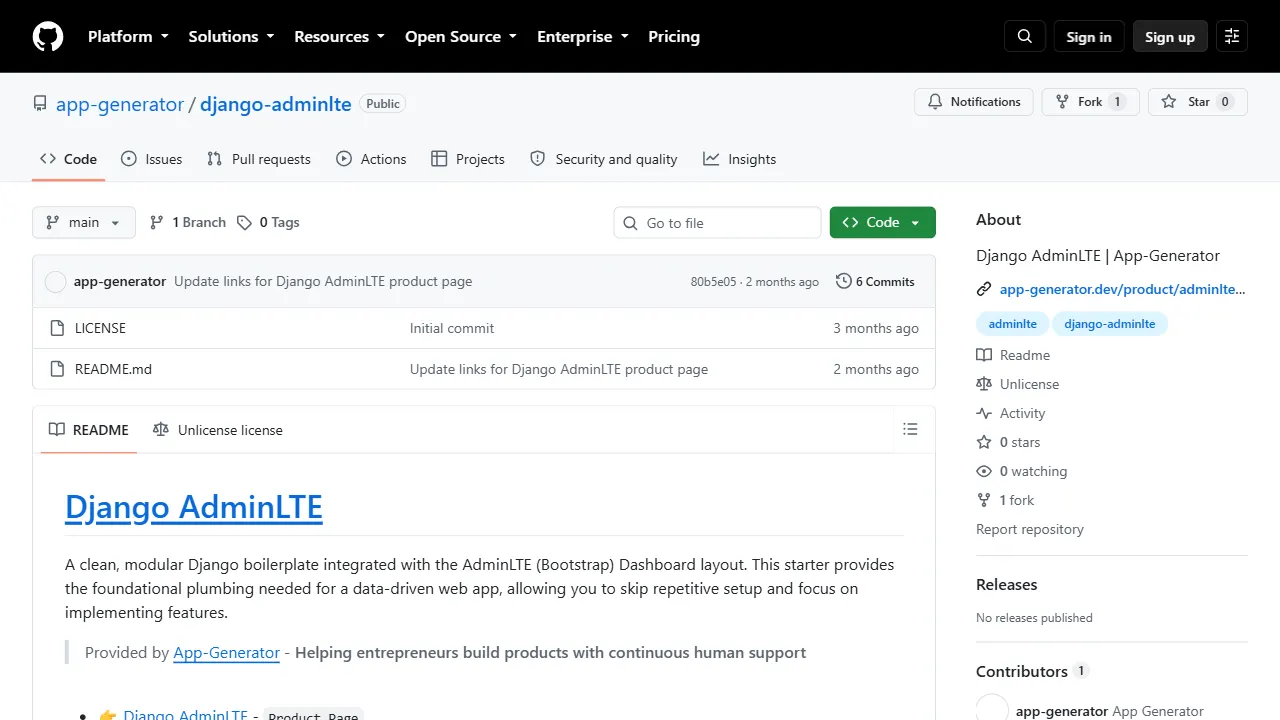Screen dimensions: 1280x720
Task: Open the Releases heading link
Action: [1006, 584]
